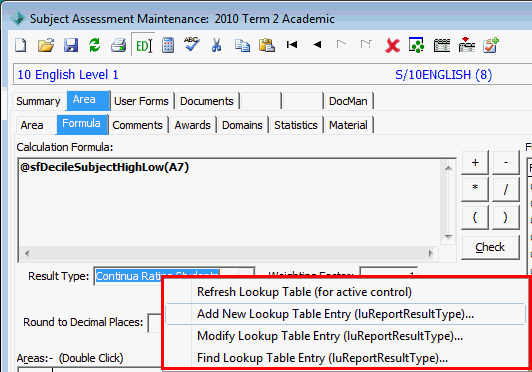The image size is (532, 372).
Task: Click the New blank record icon
Action: pos(21,45)
